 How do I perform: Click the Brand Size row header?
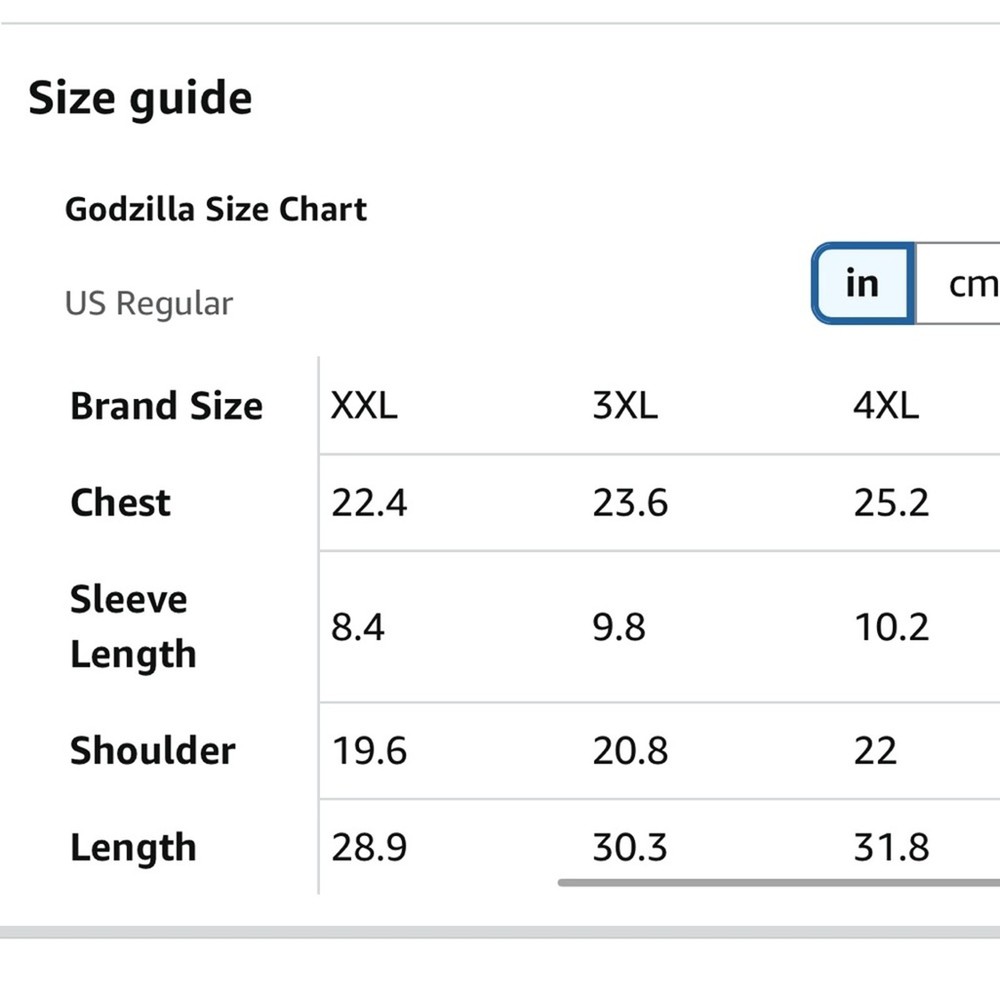click(166, 406)
